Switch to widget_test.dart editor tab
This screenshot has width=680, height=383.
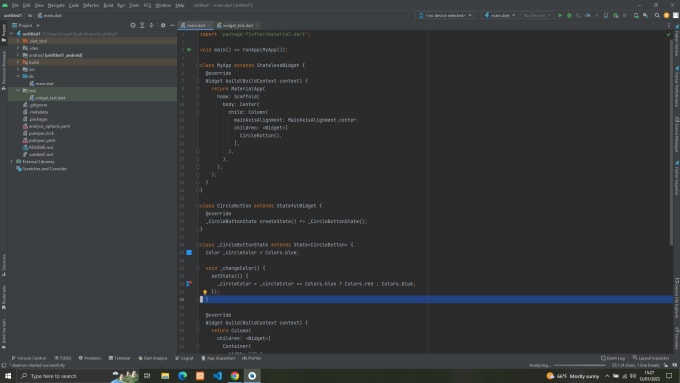click(238, 25)
